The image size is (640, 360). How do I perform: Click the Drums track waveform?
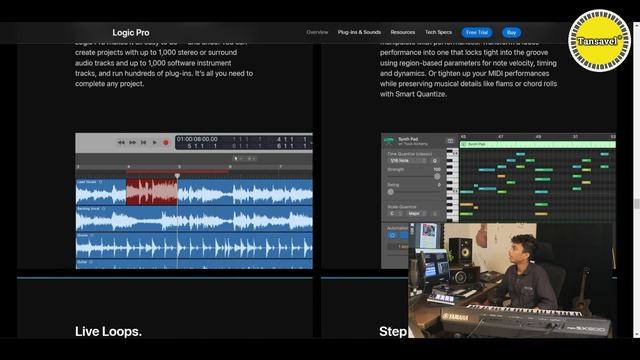coord(194,246)
